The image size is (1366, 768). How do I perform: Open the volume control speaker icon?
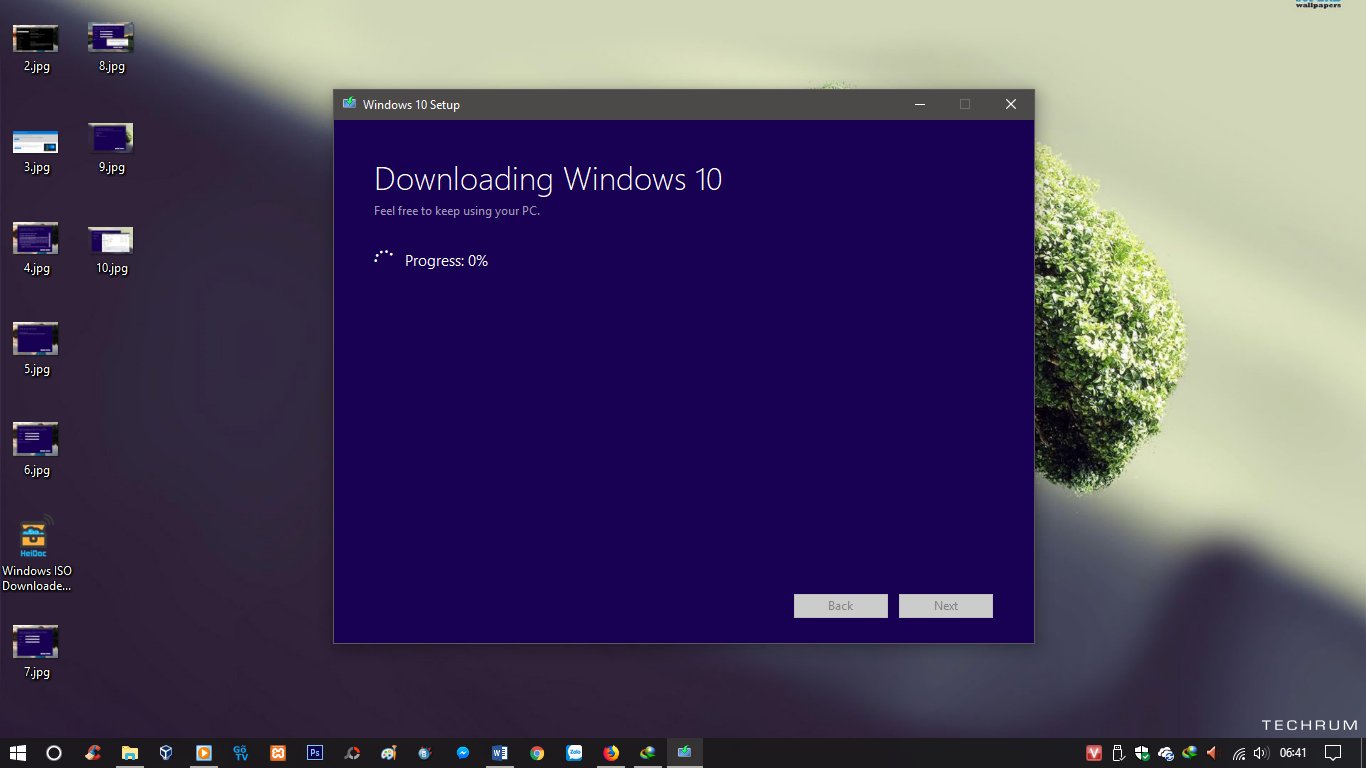1261,753
